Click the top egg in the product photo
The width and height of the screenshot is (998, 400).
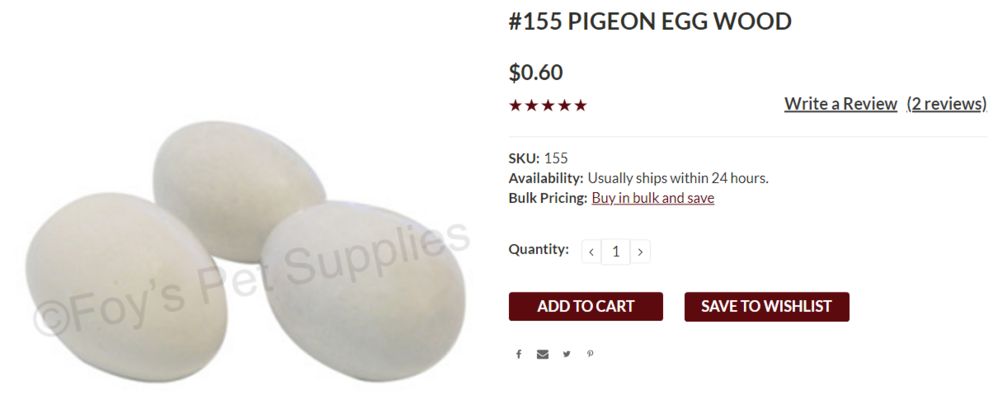coord(239,190)
